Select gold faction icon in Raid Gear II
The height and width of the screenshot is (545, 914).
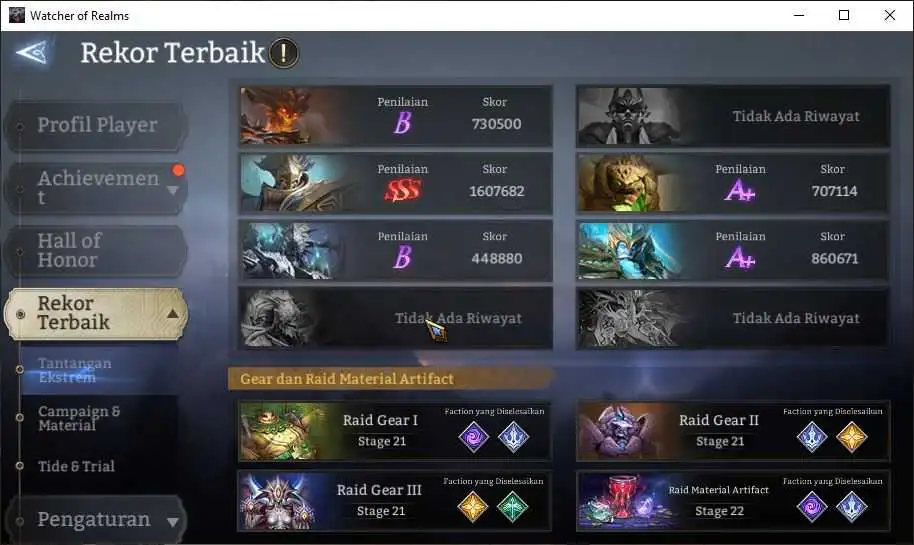tap(852, 437)
